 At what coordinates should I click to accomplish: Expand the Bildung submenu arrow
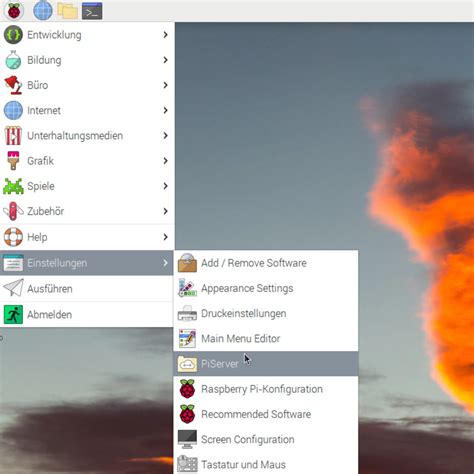coord(166,60)
